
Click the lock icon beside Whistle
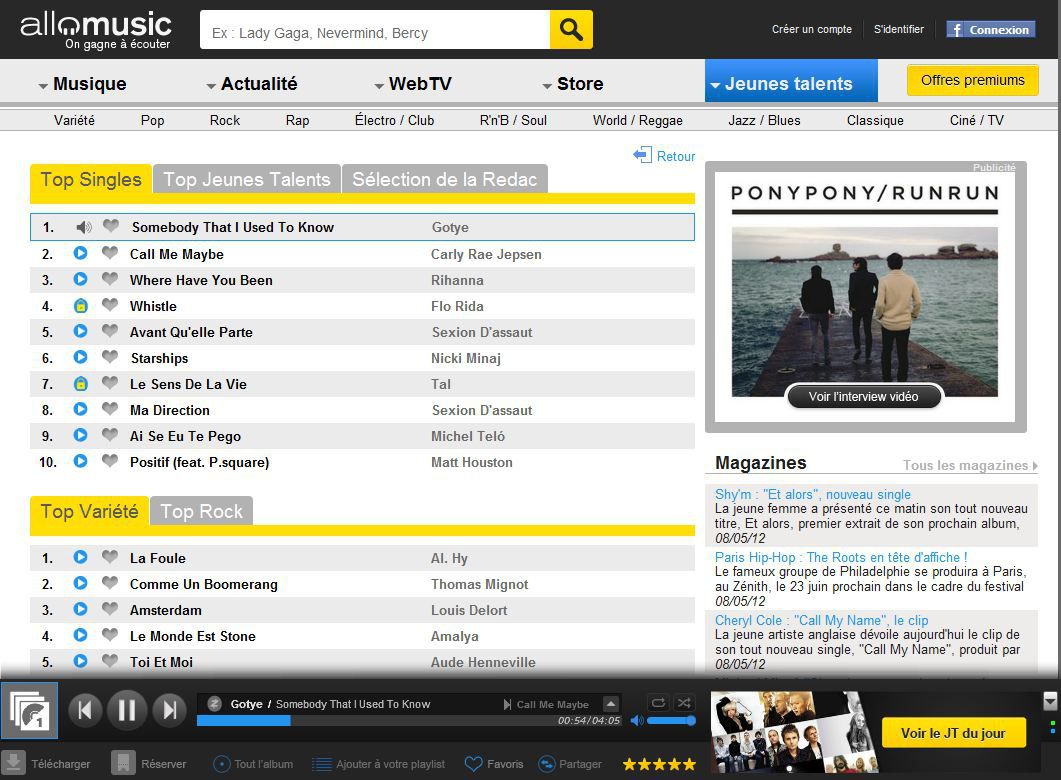[x=81, y=305]
